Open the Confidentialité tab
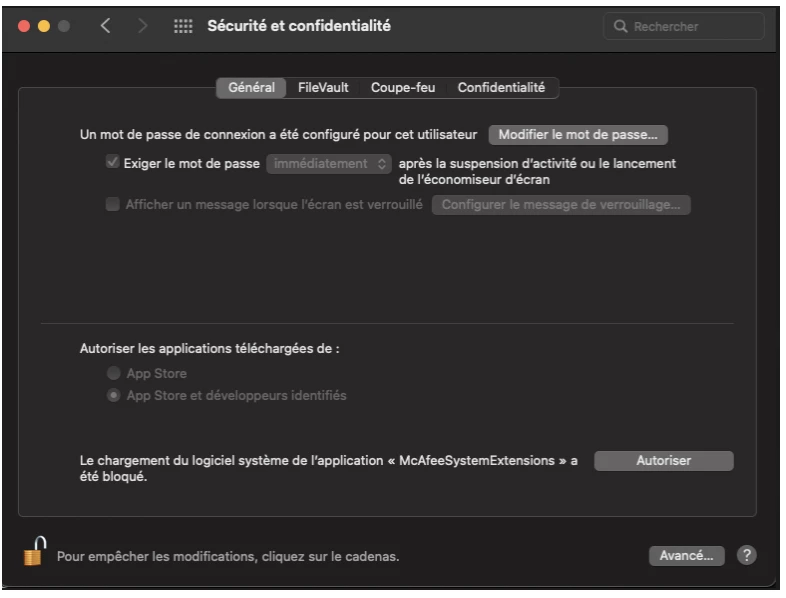 (x=501, y=88)
